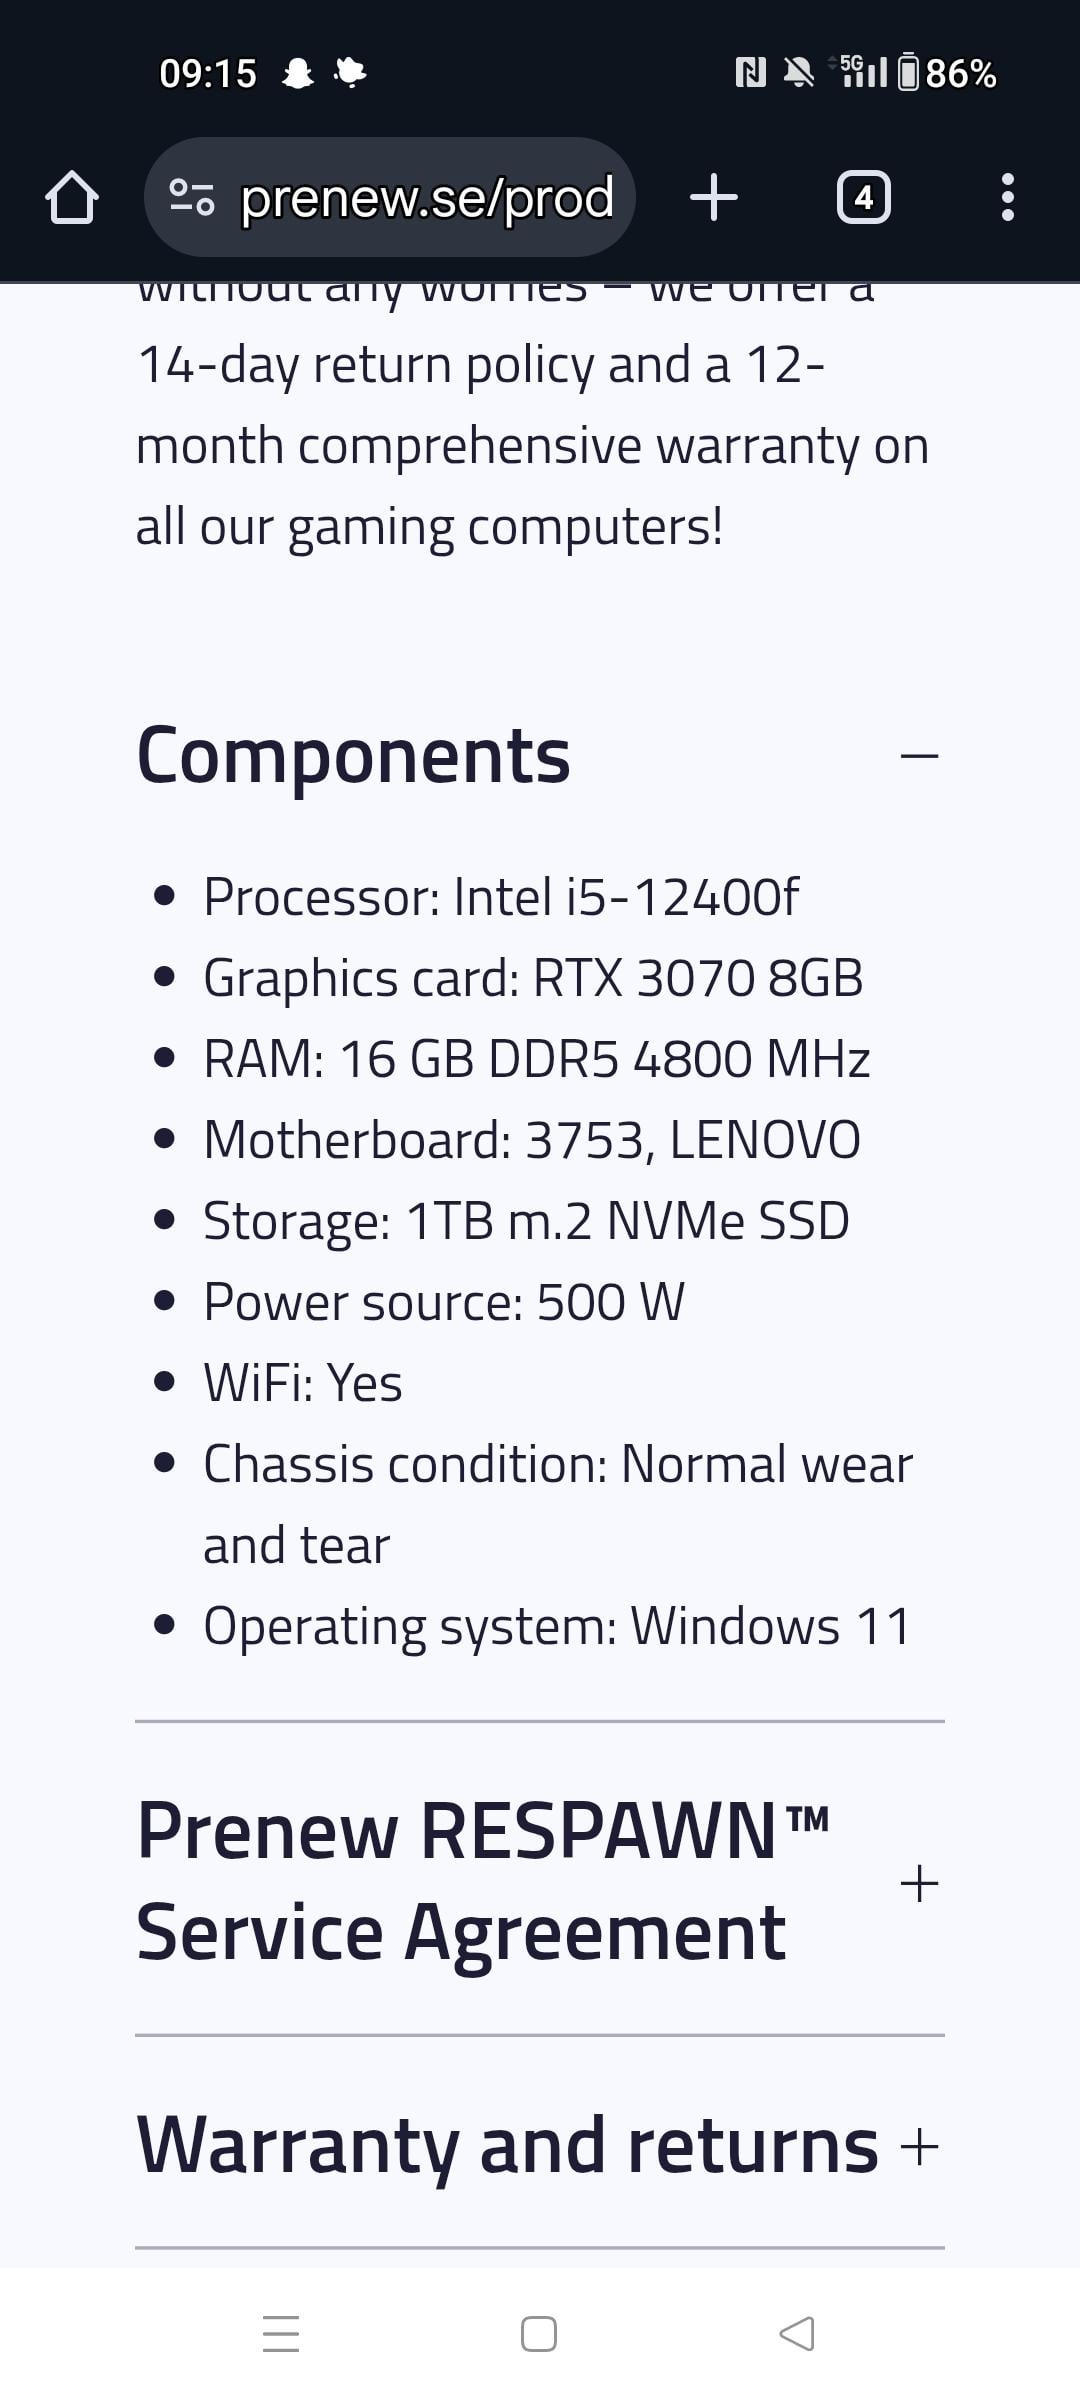Open the browser three-dot menu
This screenshot has width=1080, height=2400.
pos(1007,197)
